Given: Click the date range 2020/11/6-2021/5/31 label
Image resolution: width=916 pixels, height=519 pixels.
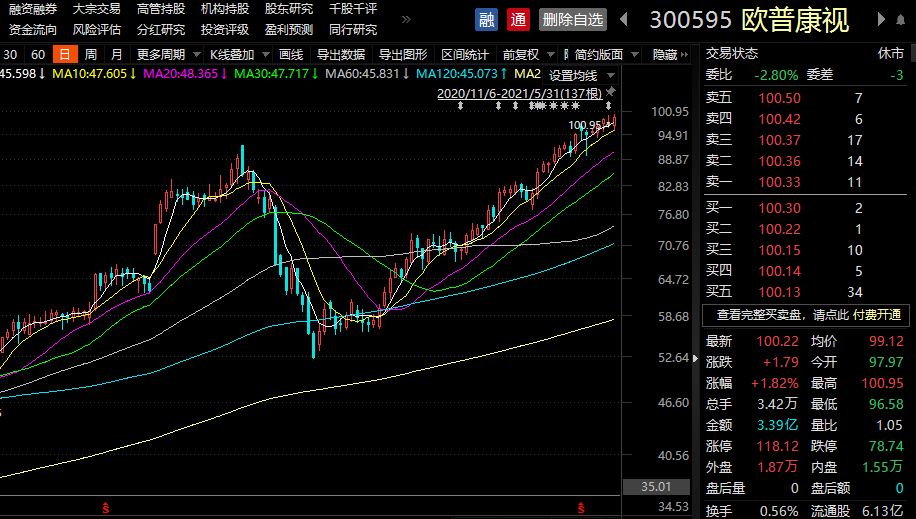Looking at the screenshot, I should pyautogui.click(x=519, y=94).
